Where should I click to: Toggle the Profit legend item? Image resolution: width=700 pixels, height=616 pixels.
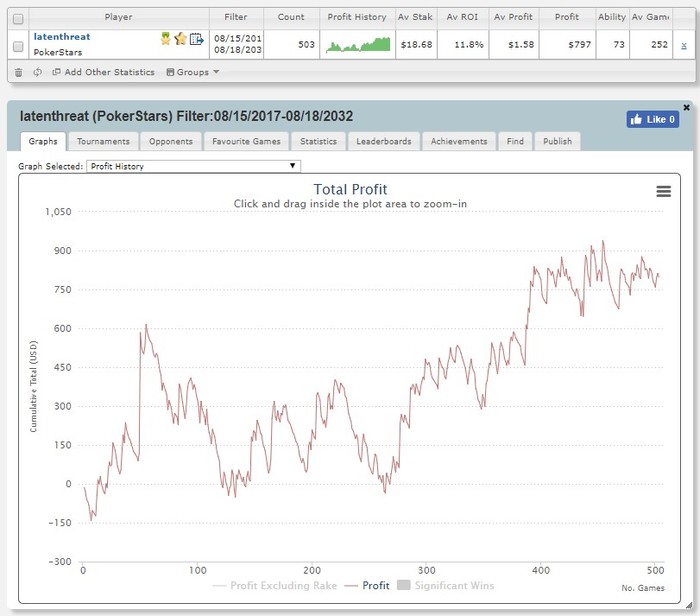click(367, 586)
